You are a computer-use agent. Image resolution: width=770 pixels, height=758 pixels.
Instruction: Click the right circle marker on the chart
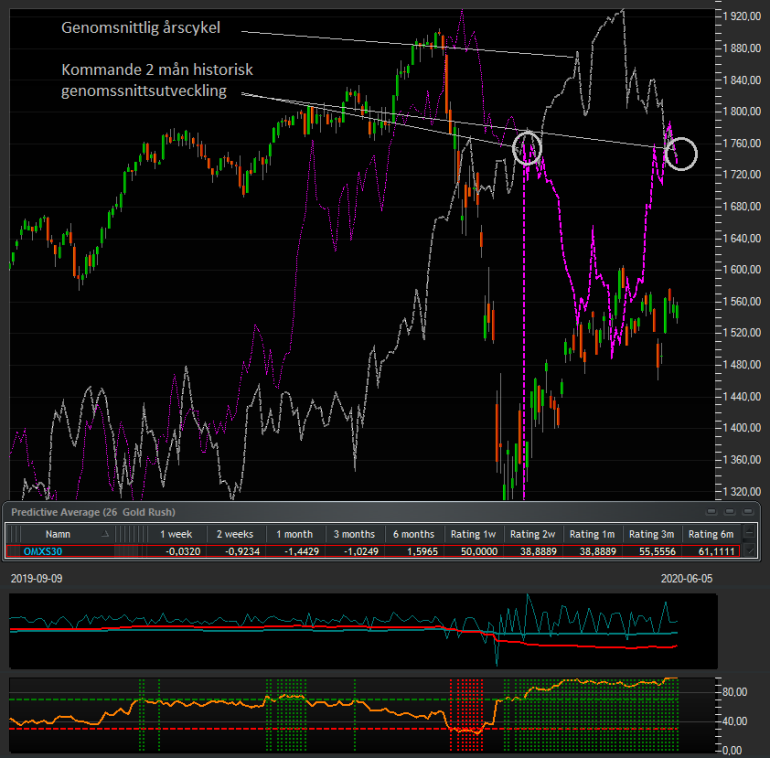pyautogui.click(x=681, y=153)
